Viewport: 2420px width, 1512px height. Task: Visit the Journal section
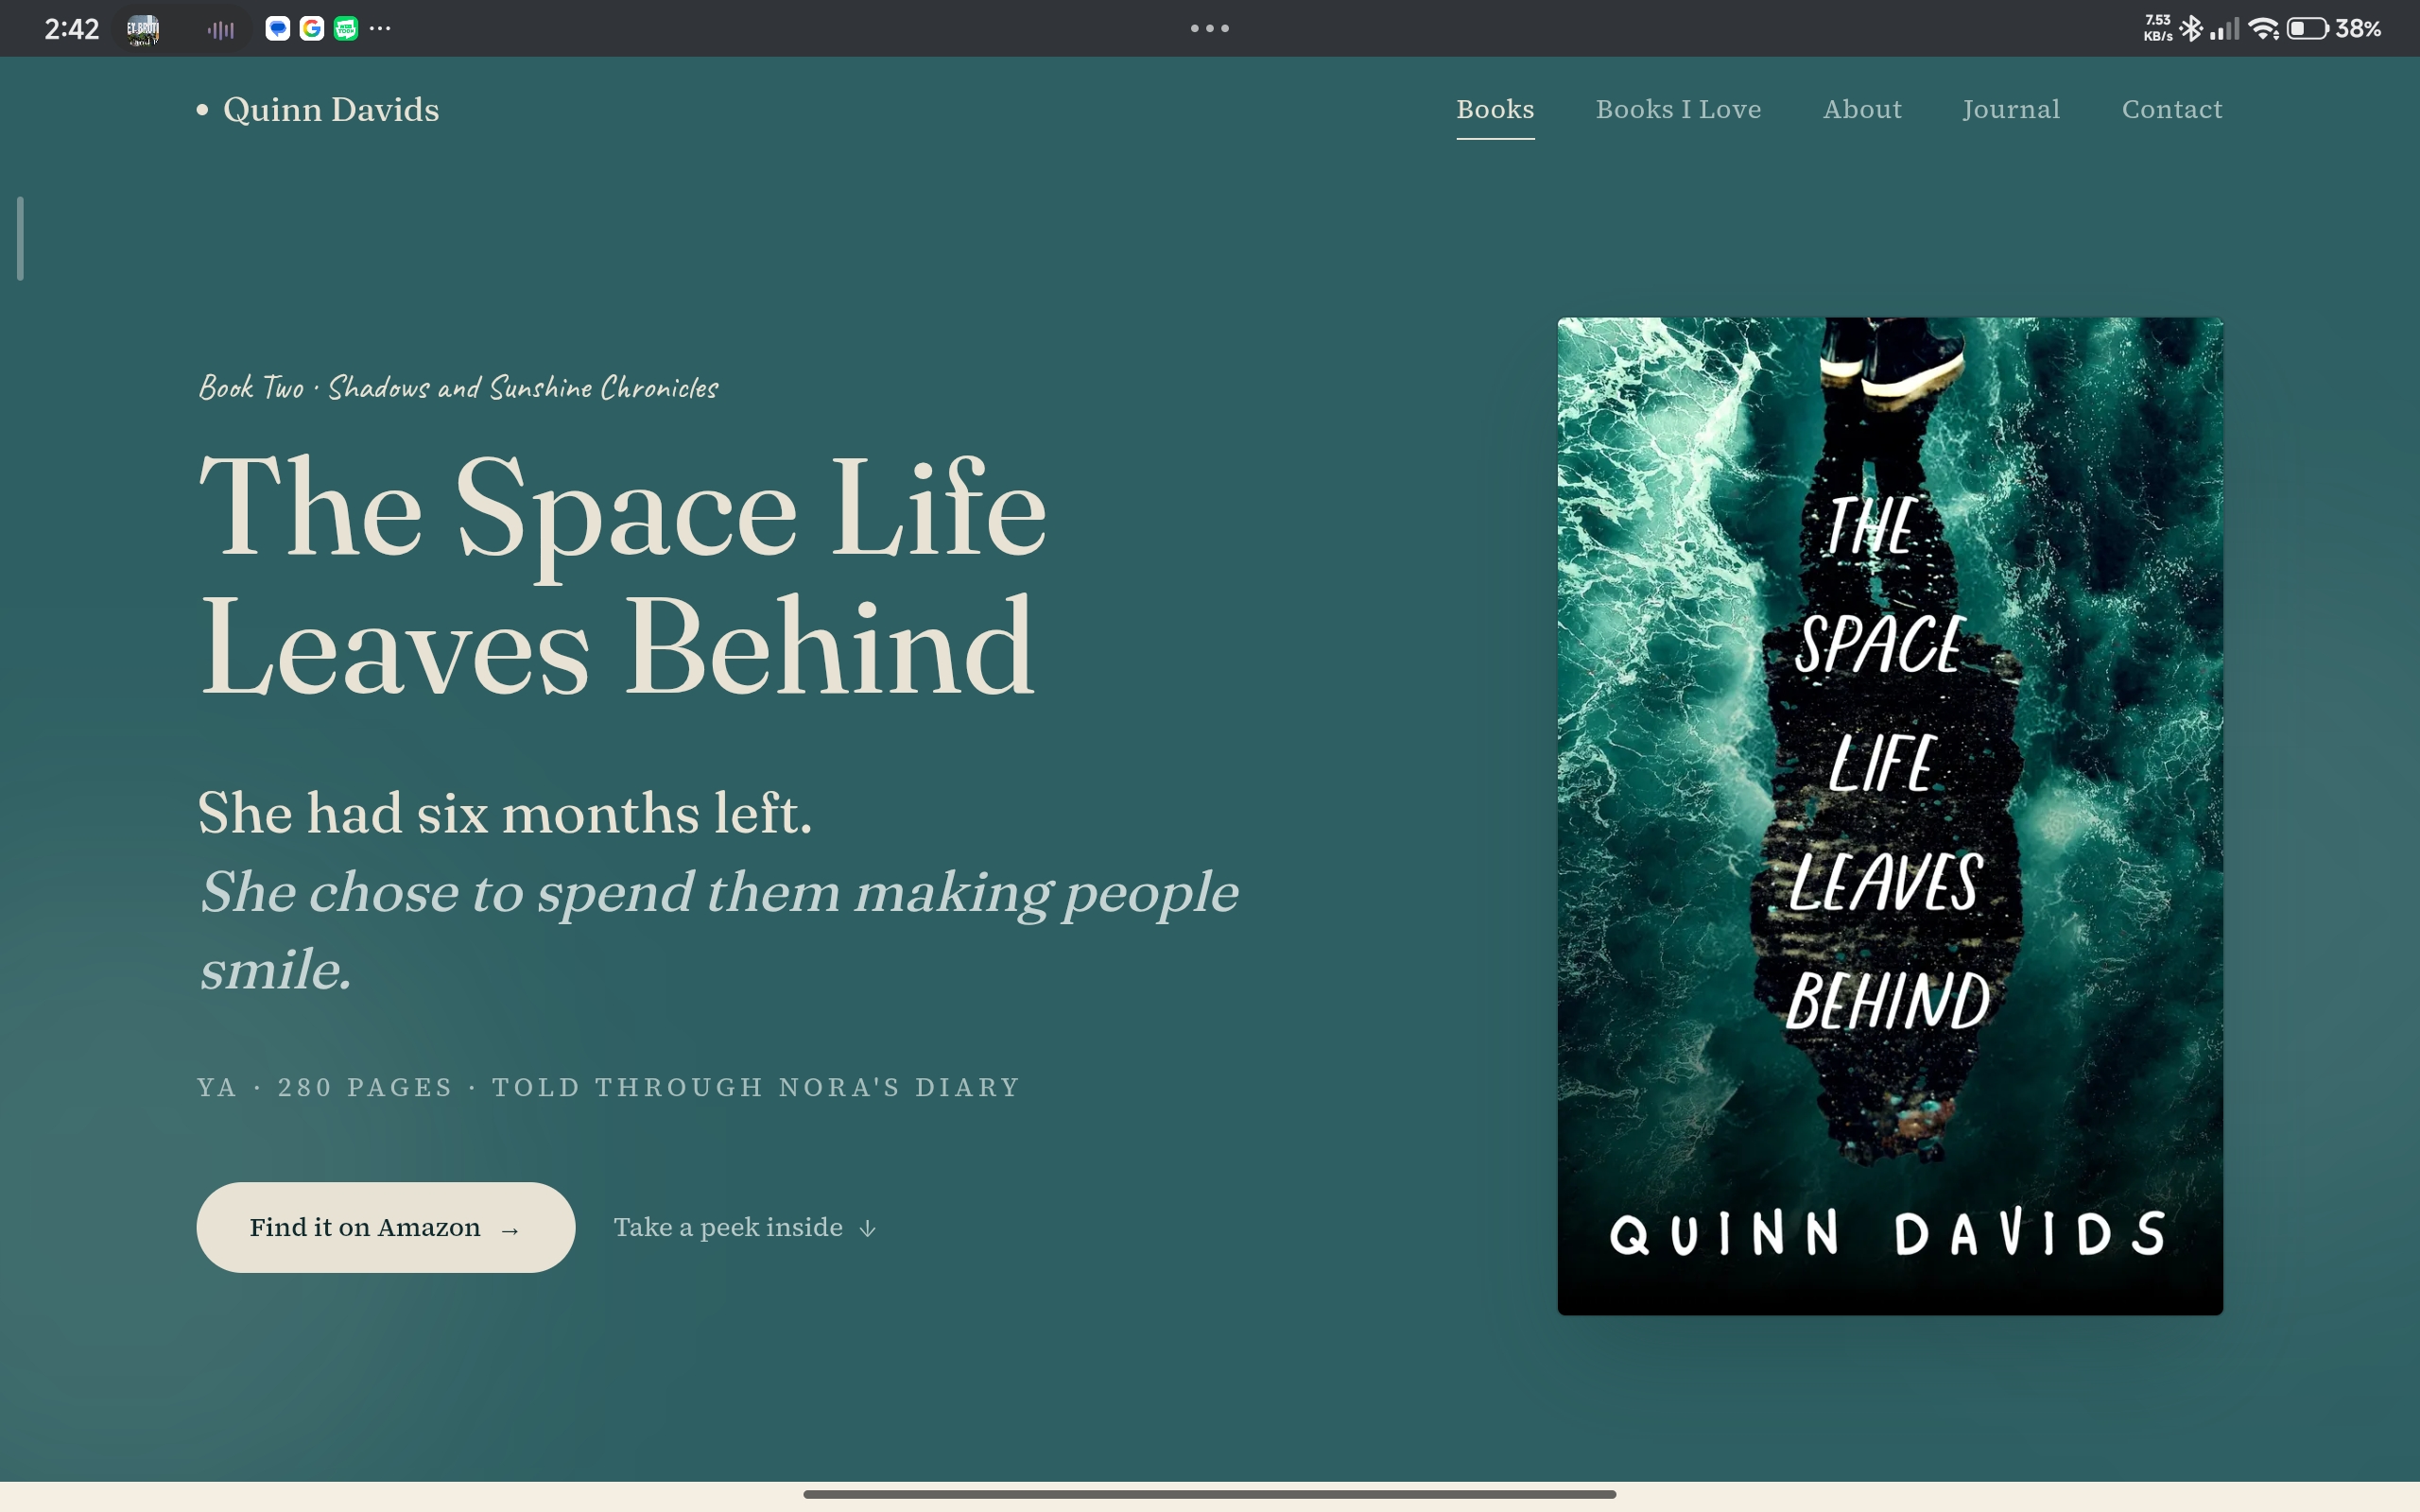(x=2011, y=109)
